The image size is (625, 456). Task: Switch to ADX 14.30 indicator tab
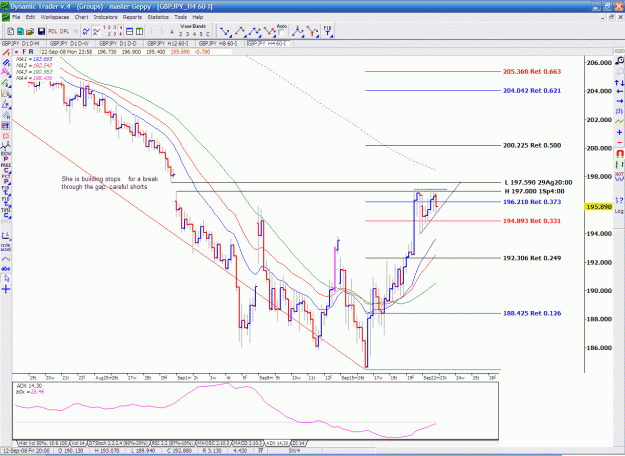[277, 443]
